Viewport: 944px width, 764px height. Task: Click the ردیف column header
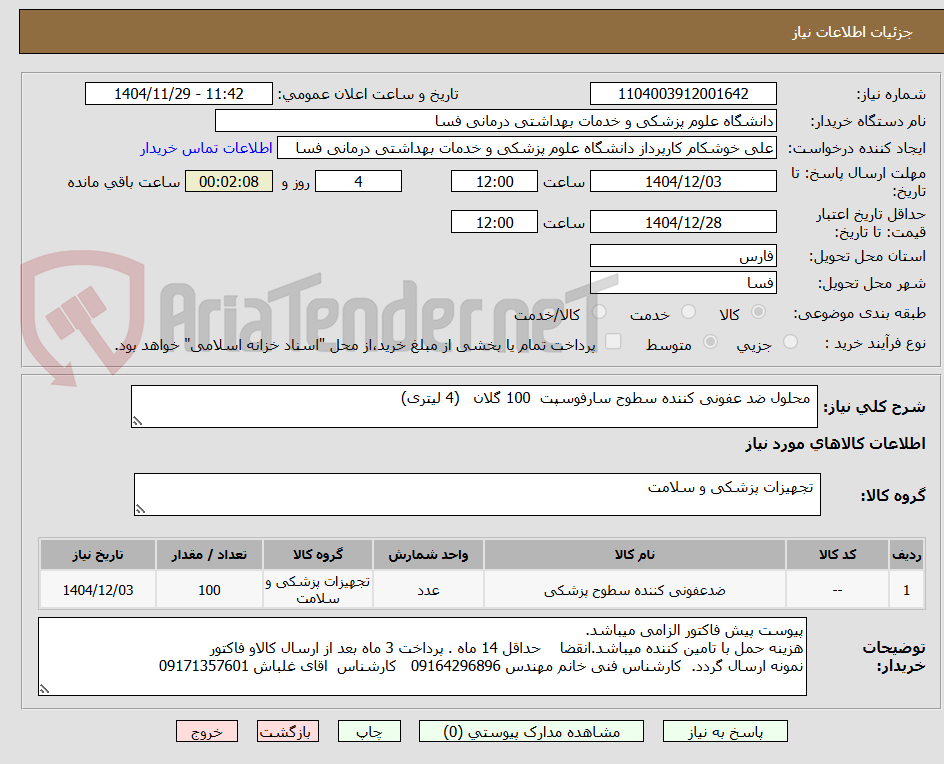906,554
